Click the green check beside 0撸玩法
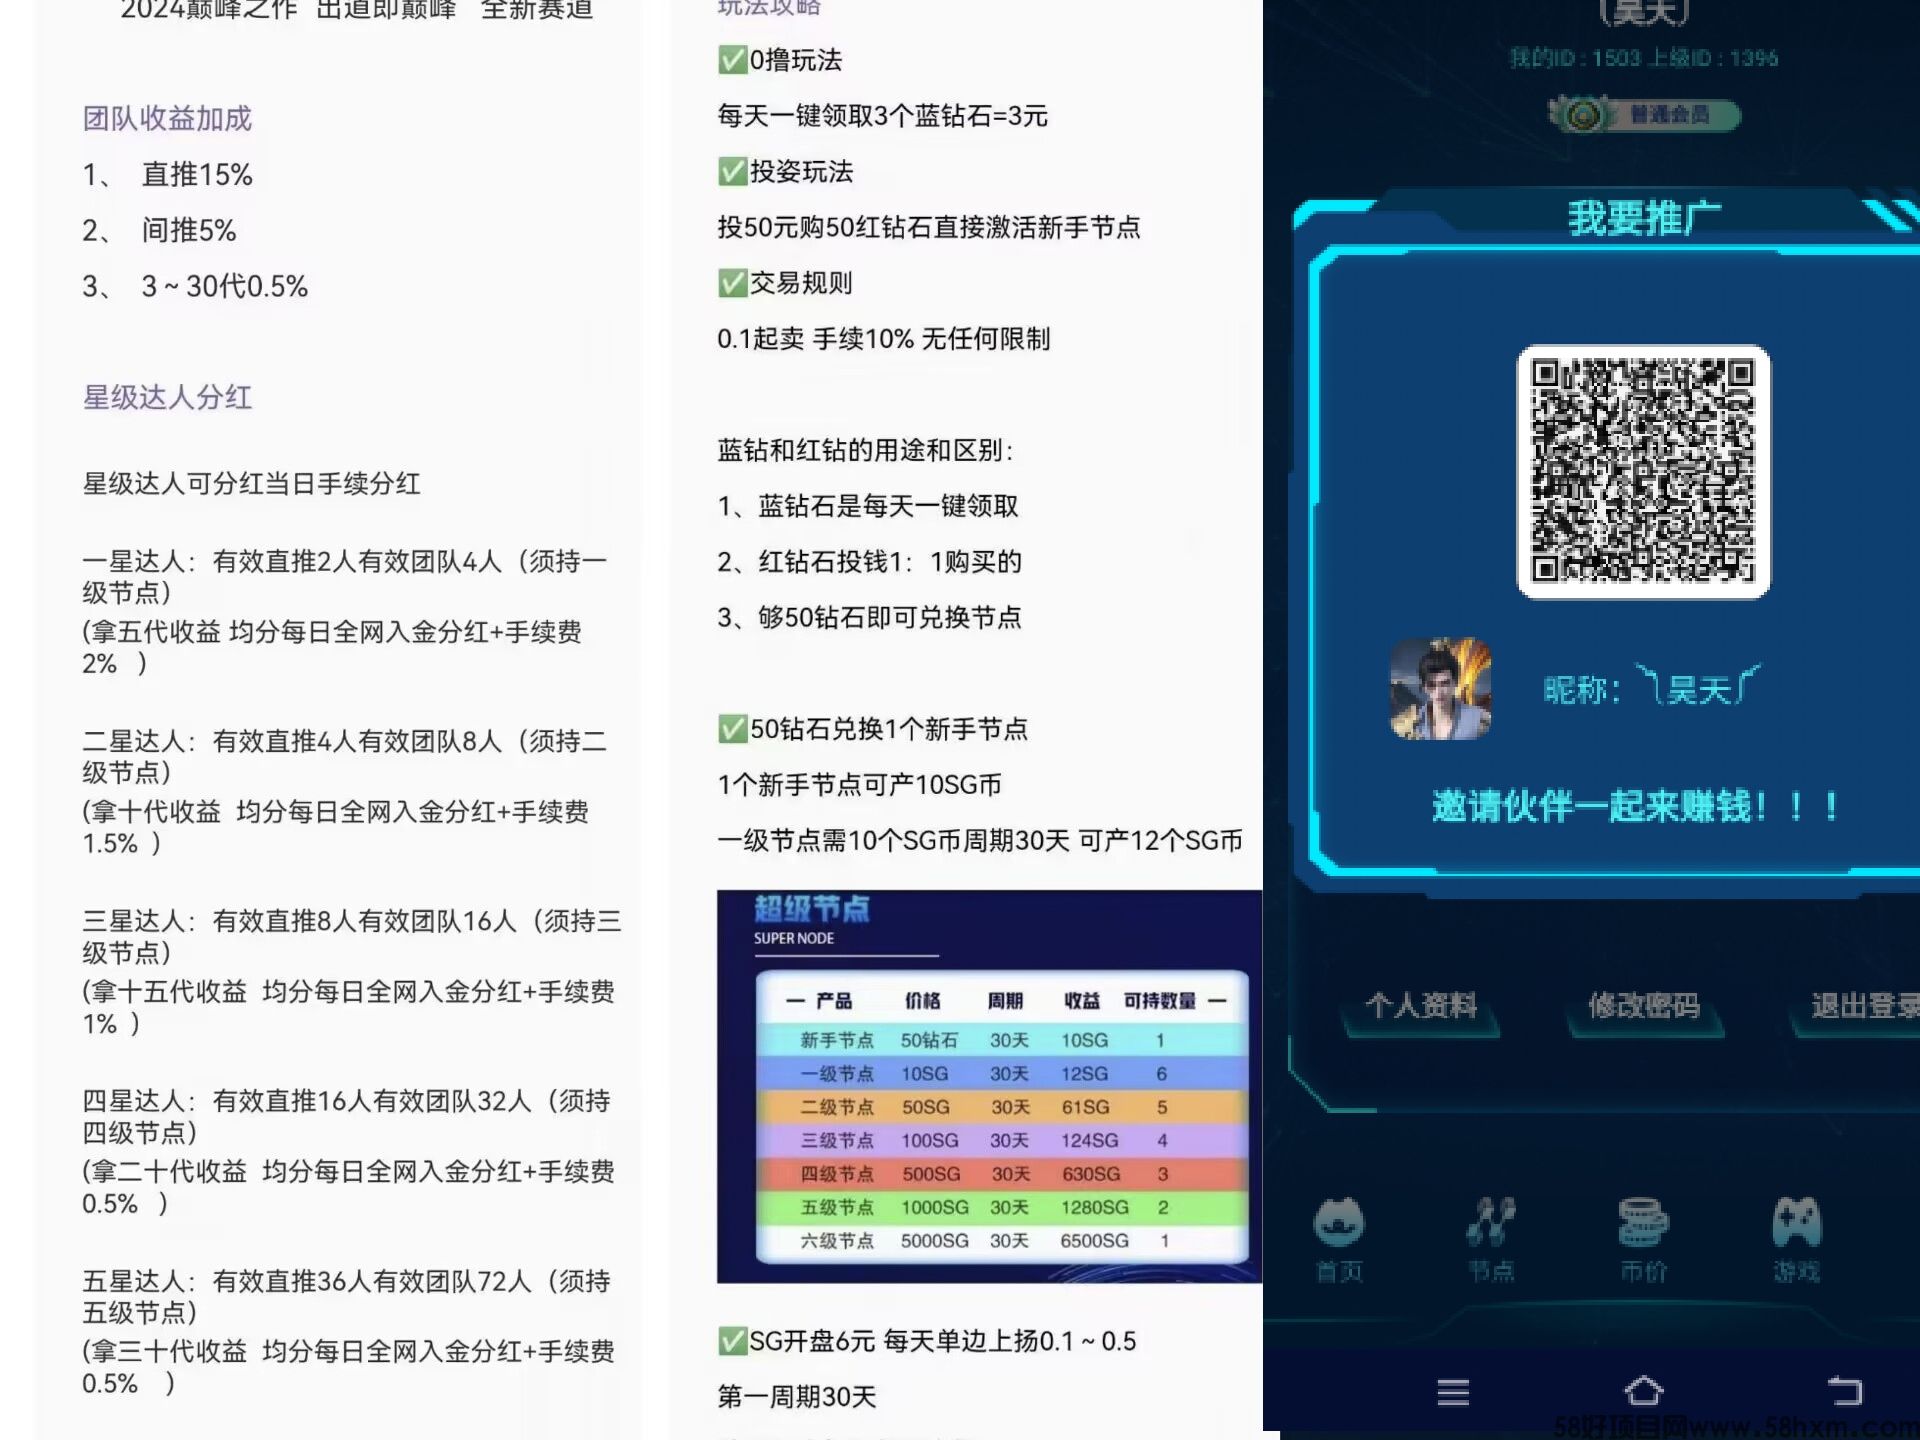Image resolution: width=1920 pixels, height=1440 pixels. click(732, 60)
